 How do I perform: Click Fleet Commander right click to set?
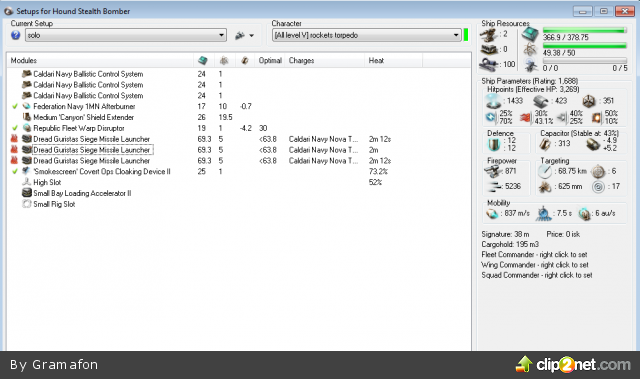(534, 255)
